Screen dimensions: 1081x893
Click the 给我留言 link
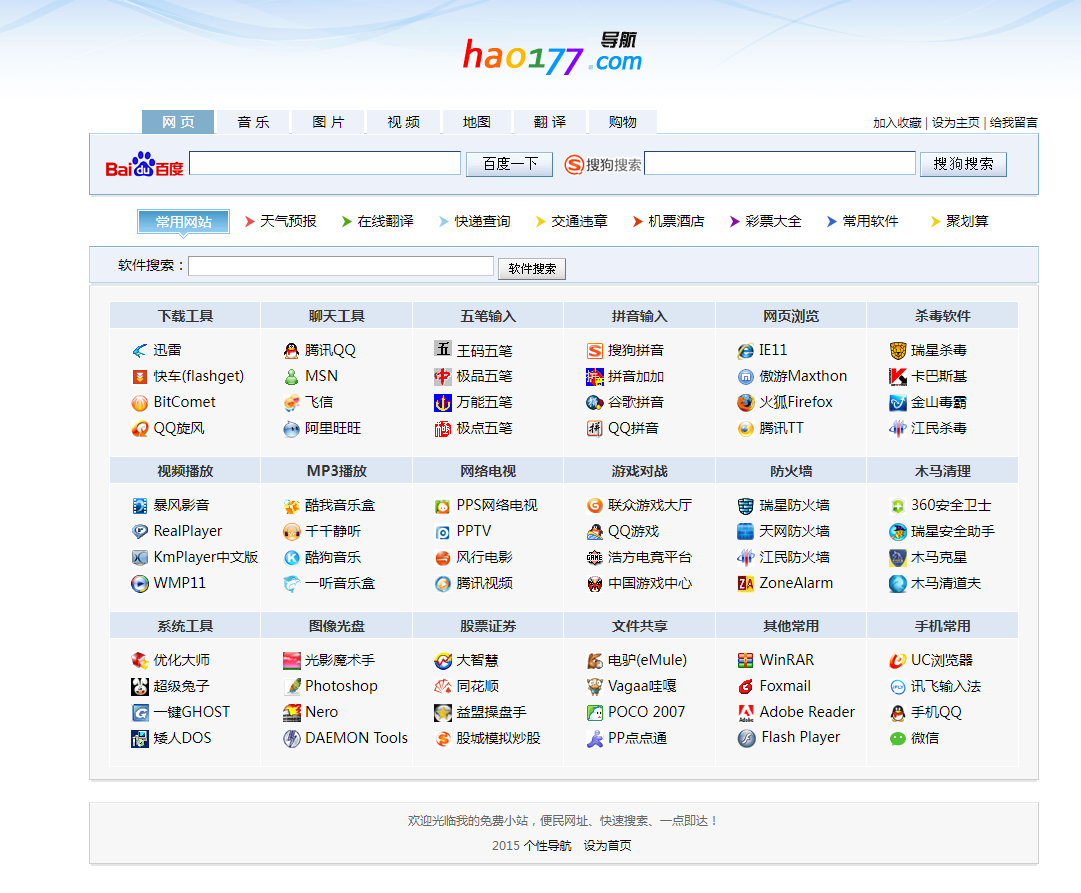point(1013,123)
